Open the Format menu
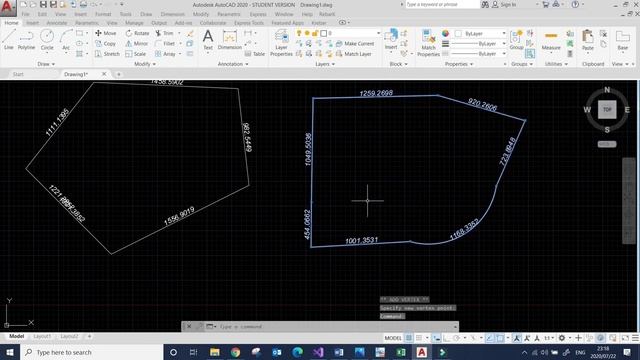 coord(103,14)
